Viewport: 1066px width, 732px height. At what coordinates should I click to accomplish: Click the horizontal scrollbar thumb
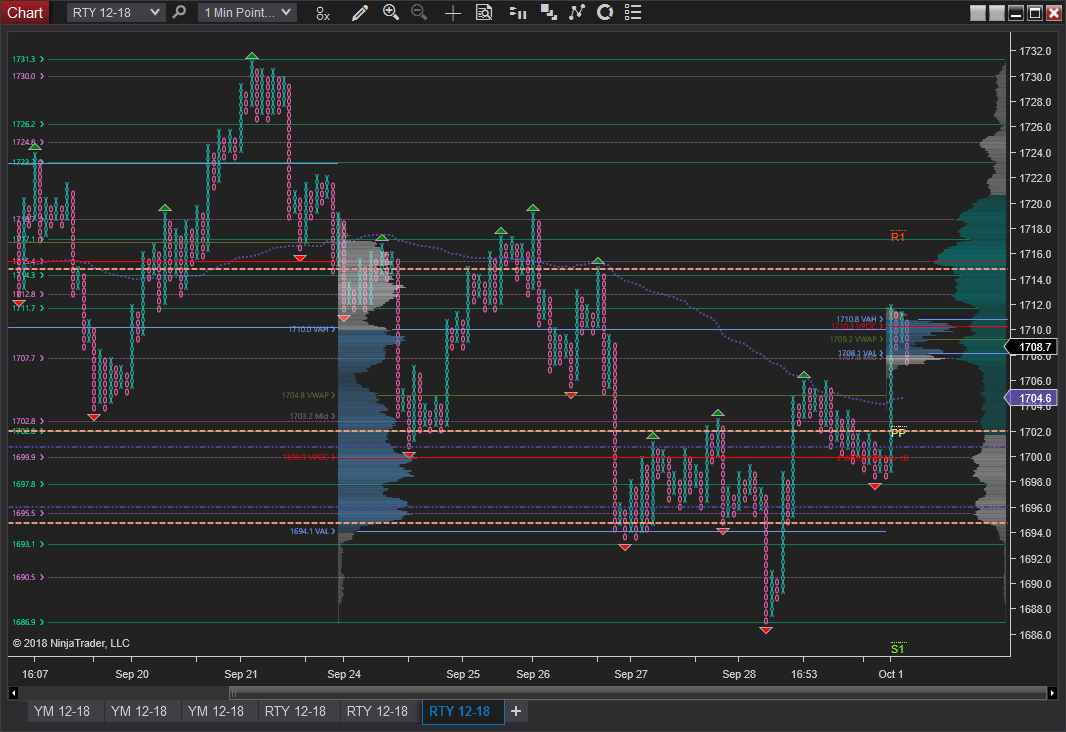(638, 693)
